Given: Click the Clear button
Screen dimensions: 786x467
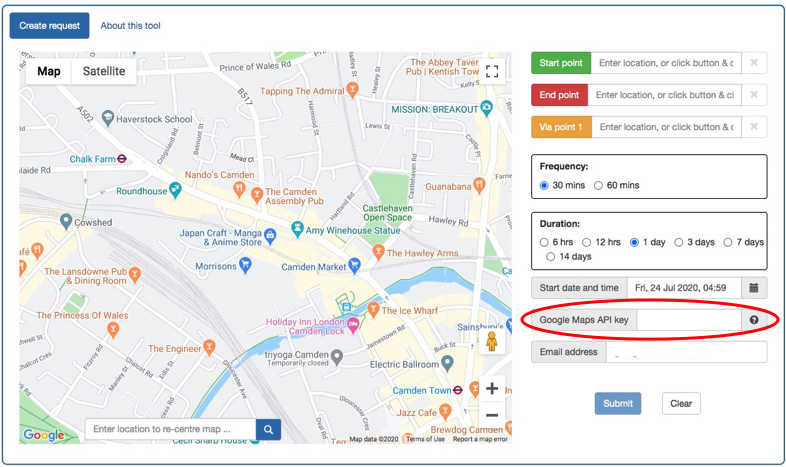Looking at the screenshot, I should coord(681,404).
